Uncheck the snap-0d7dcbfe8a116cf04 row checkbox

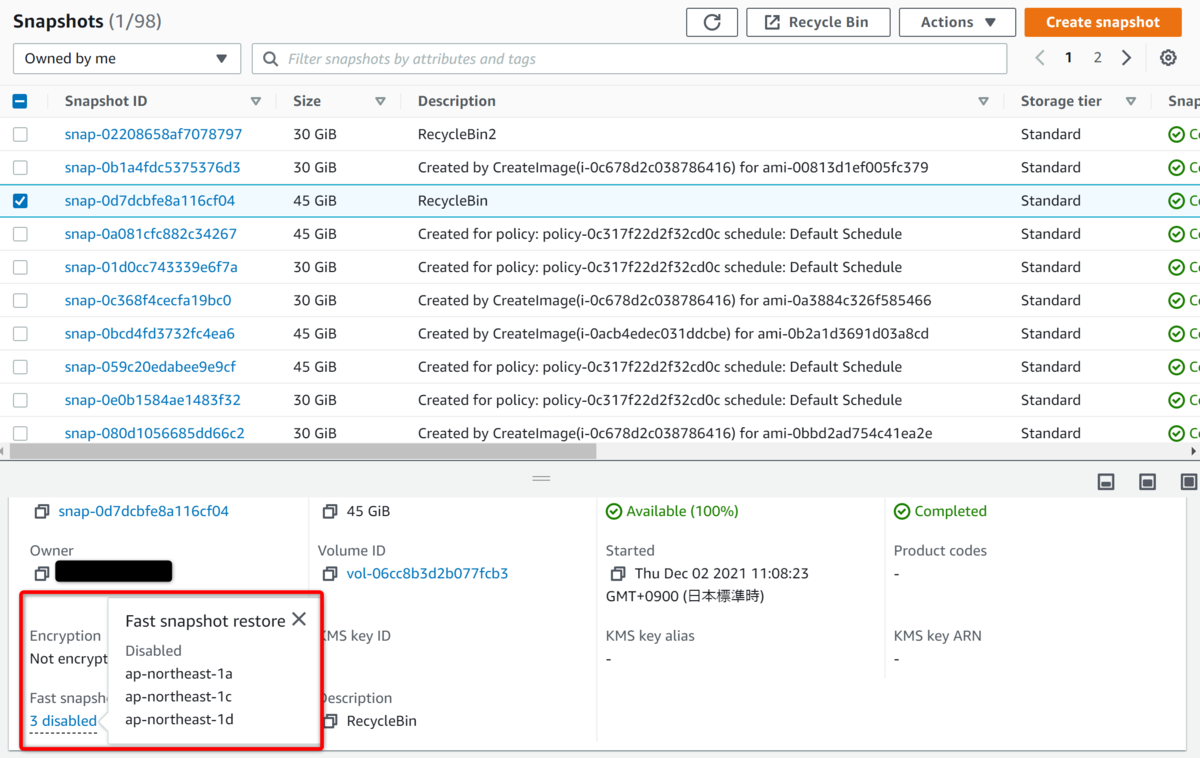click(x=20, y=201)
